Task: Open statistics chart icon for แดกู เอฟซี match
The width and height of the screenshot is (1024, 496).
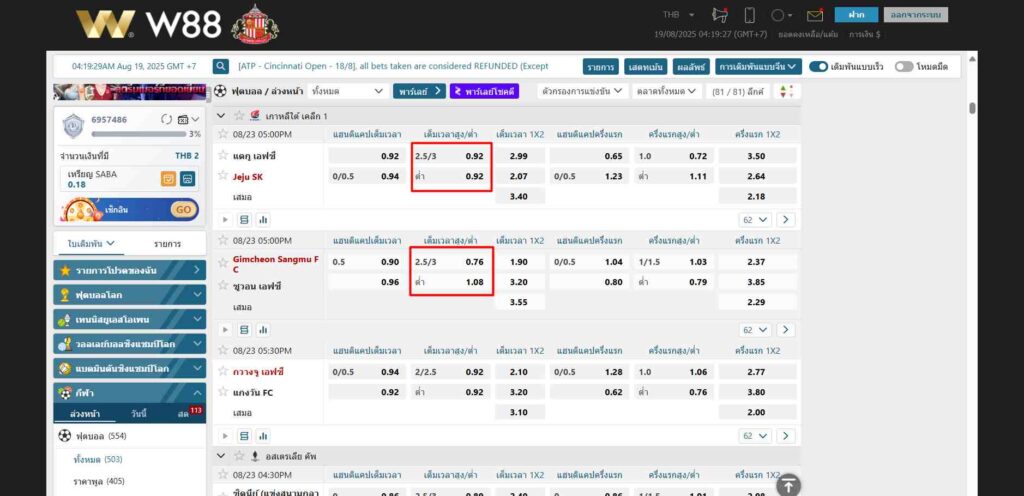Action: 263,220
